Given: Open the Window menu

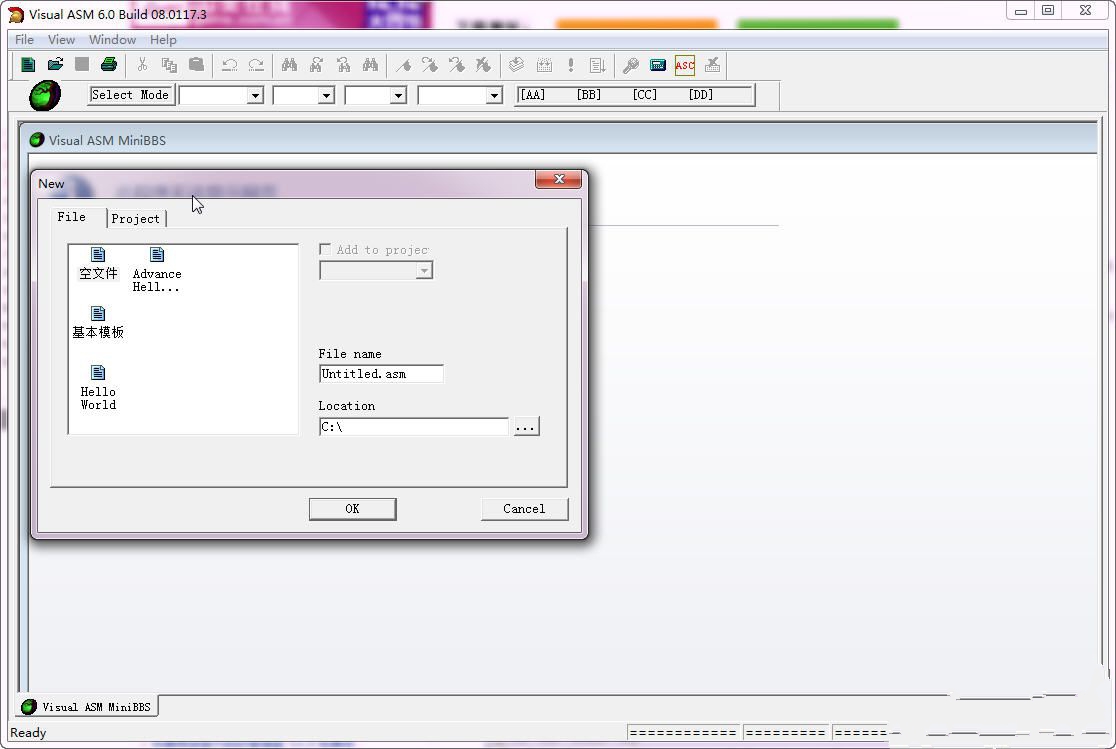Looking at the screenshot, I should click(x=112, y=40).
